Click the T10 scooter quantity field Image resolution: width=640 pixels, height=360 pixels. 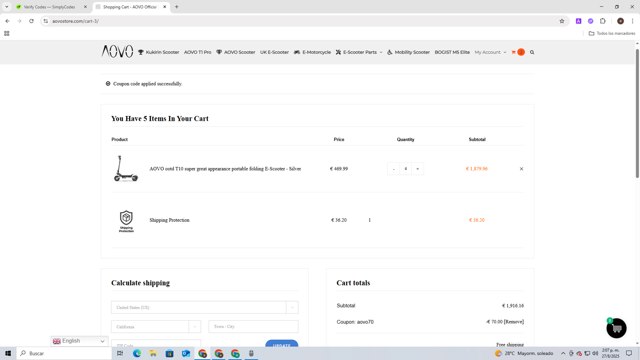click(405, 169)
